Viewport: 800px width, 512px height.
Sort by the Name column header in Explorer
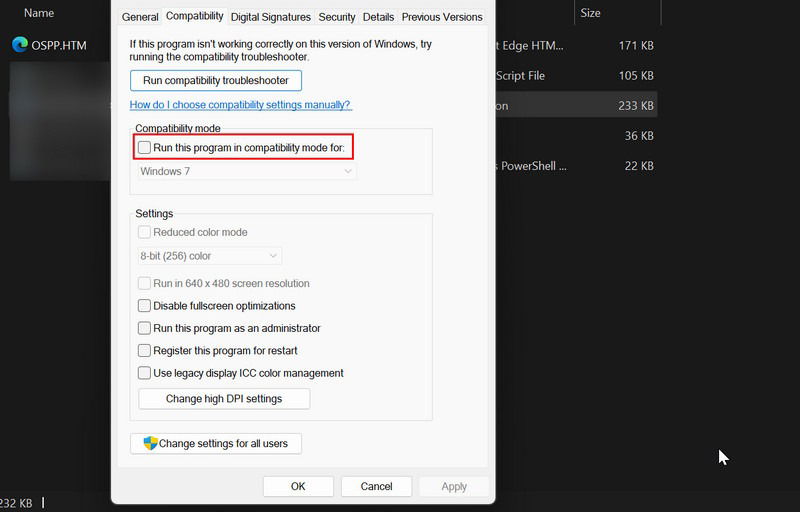click(x=39, y=13)
